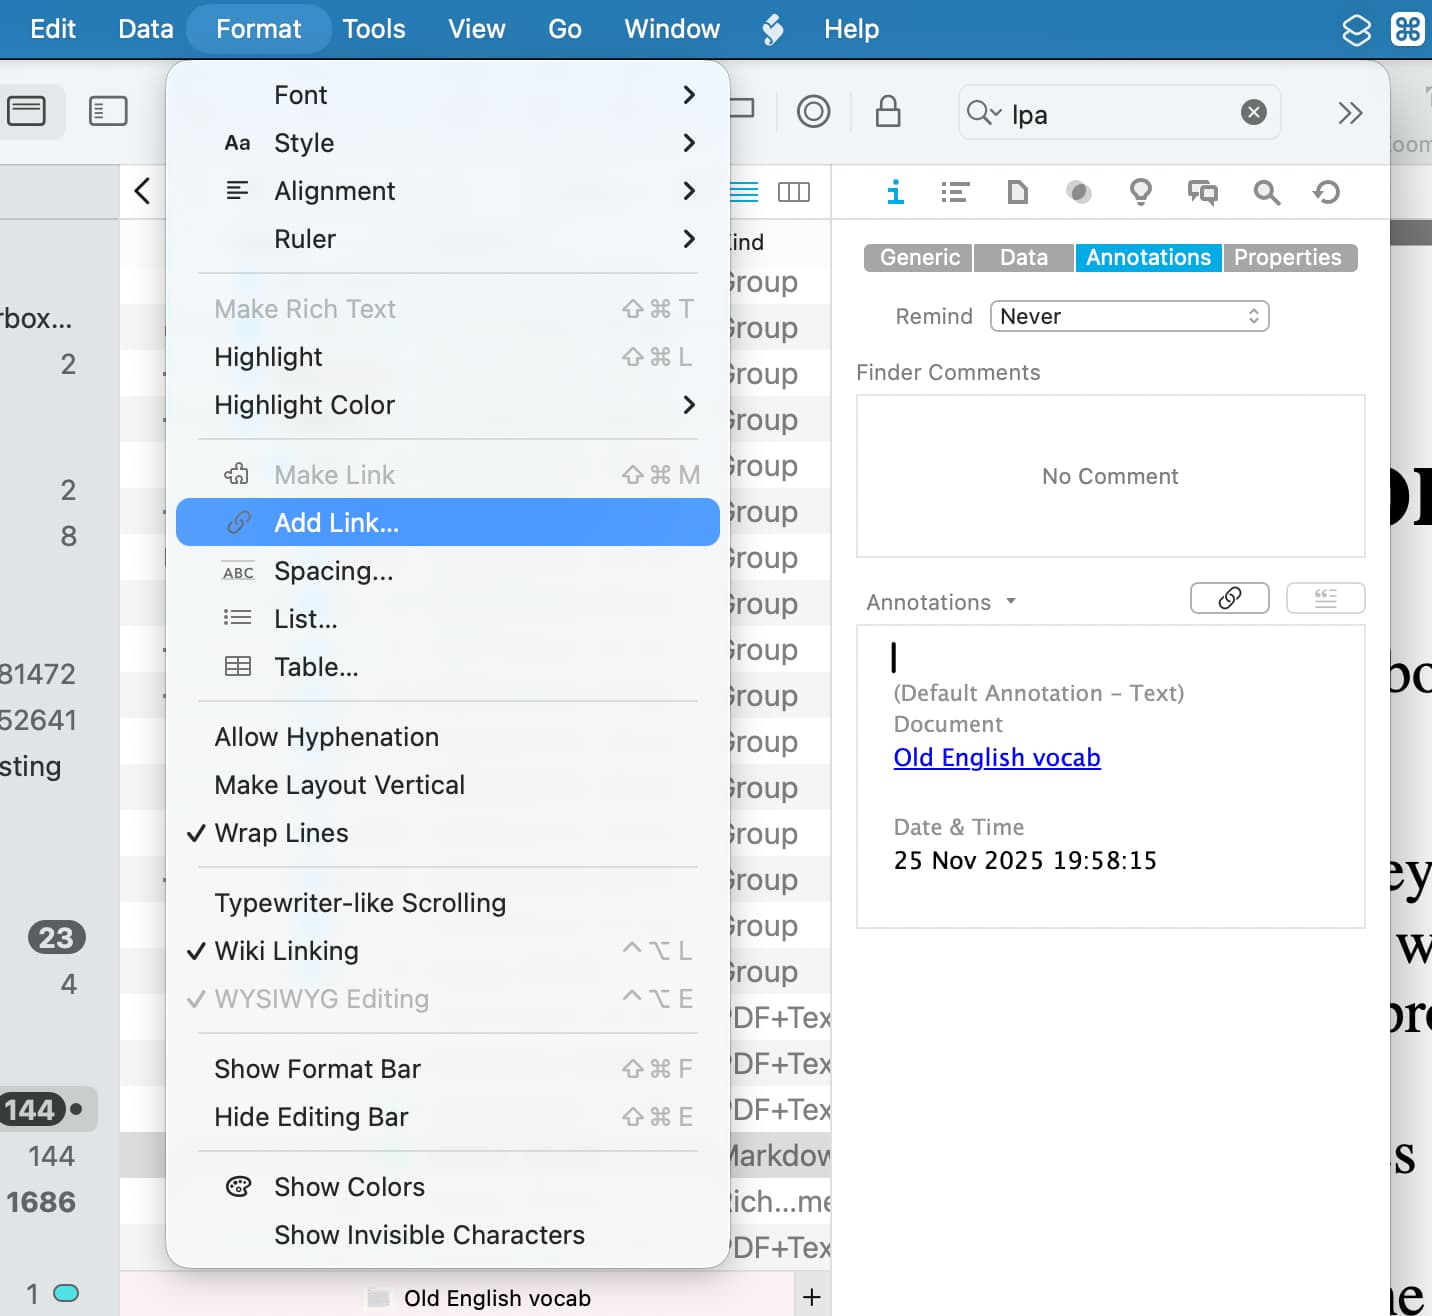This screenshot has width=1432, height=1316.
Task: Click the magnifying glass inspector icon
Action: click(1266, 192)
